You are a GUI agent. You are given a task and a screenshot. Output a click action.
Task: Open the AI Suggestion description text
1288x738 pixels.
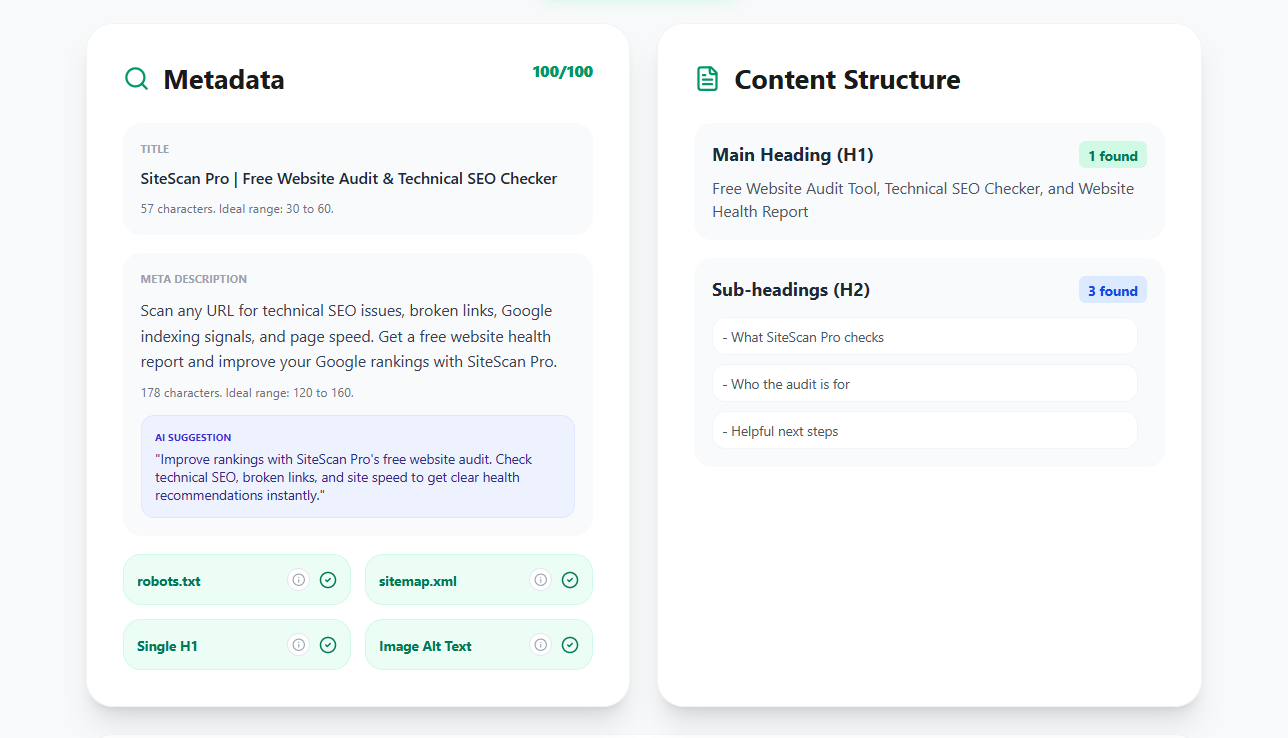[357, 477]
